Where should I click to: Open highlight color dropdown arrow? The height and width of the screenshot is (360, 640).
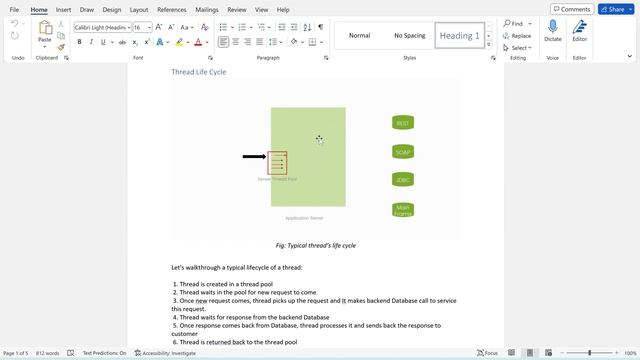click(188, 42)
